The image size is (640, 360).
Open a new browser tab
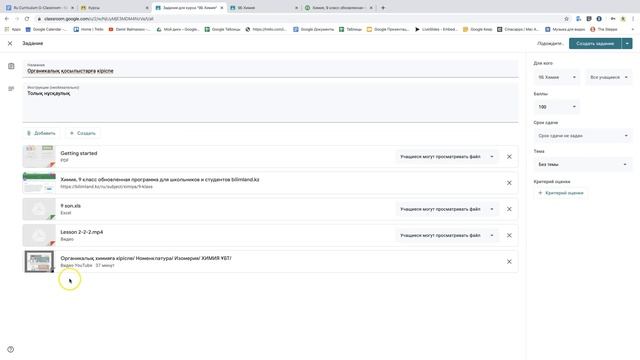coord(383,8)
